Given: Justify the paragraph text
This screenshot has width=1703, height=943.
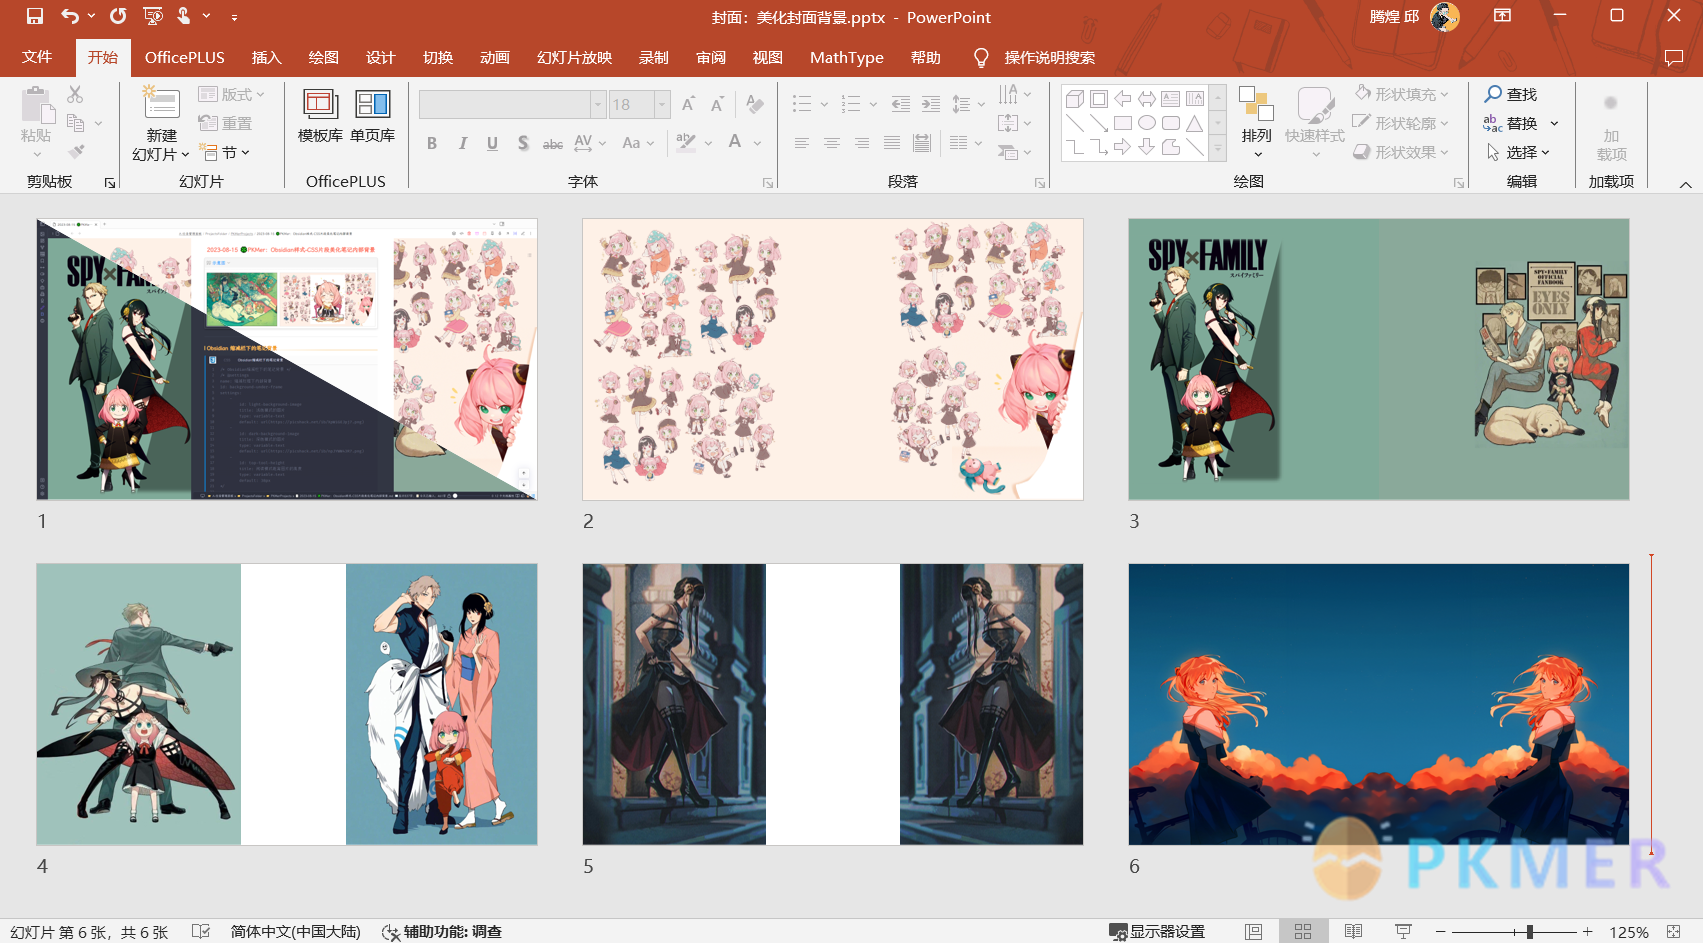Looking at the screenshot, I should coord(891,143).
